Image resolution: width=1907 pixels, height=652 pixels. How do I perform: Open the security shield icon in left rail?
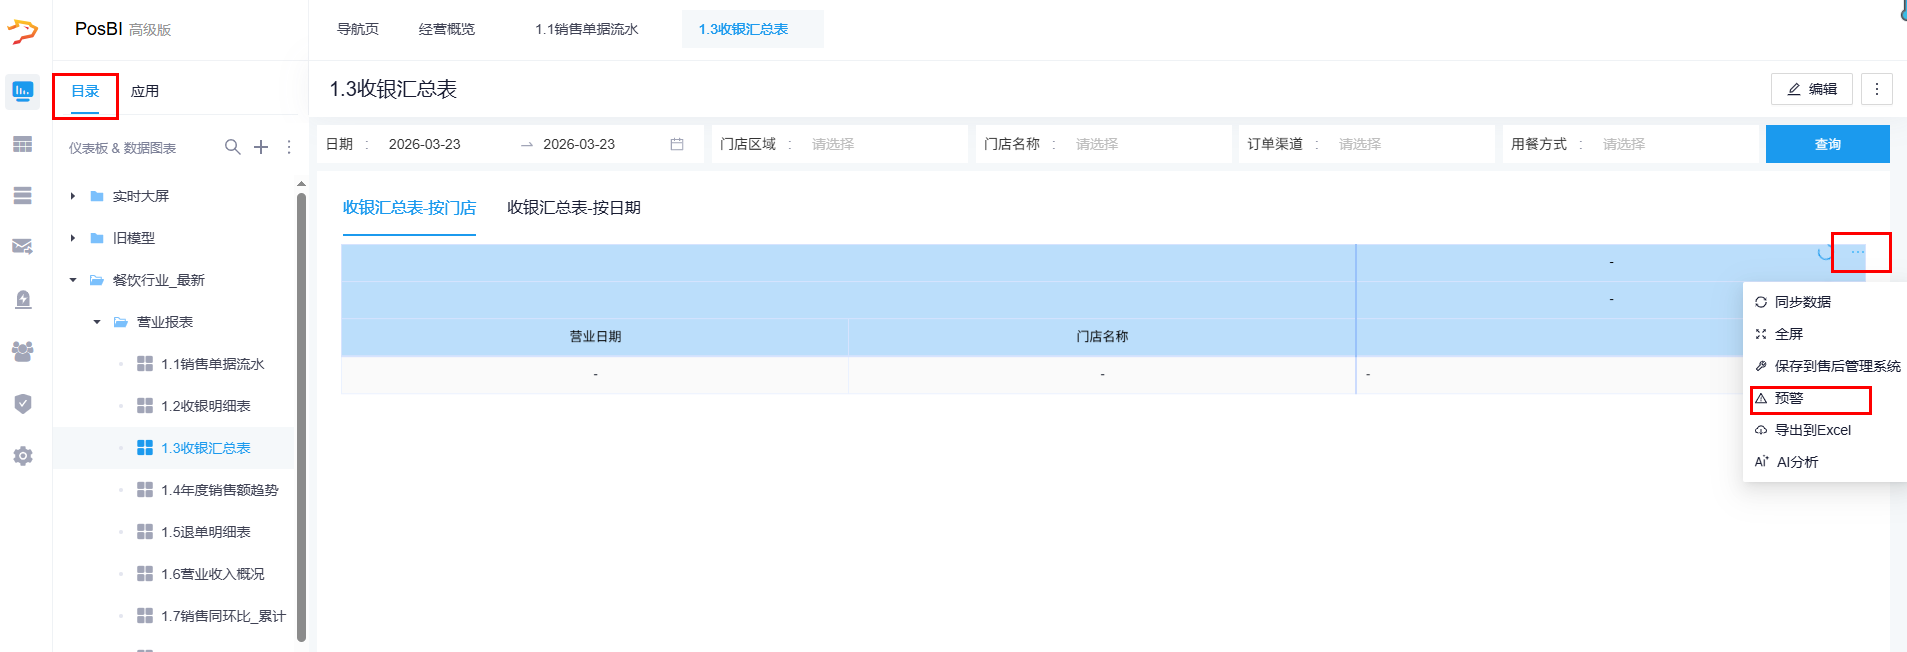(x=22, y=403)
